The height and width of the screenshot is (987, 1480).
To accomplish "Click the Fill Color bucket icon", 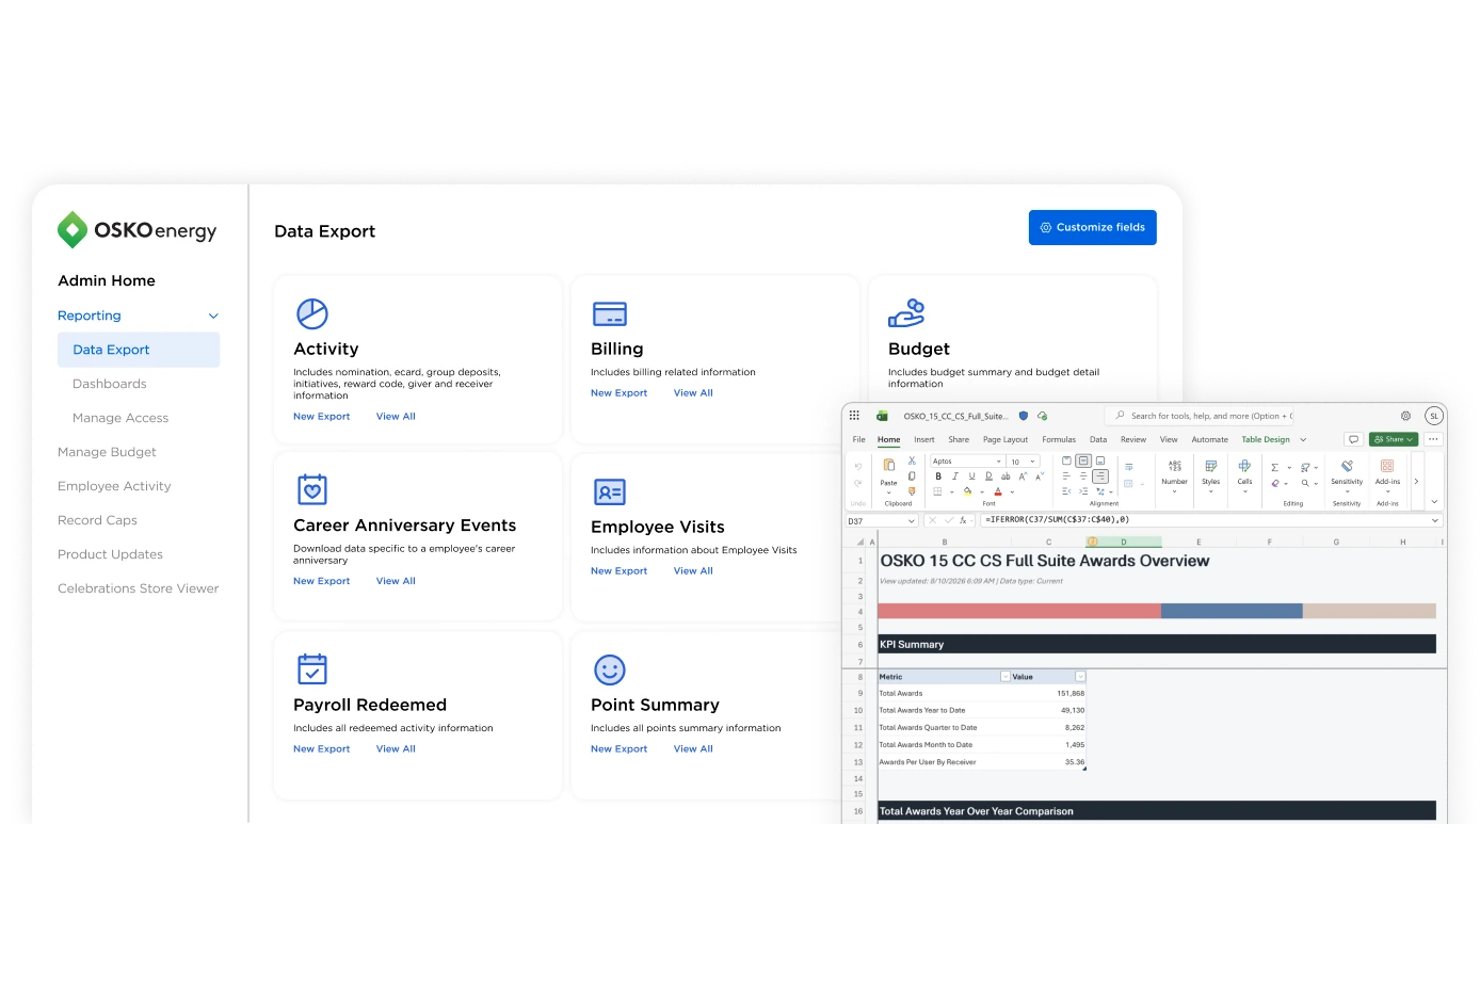I will point(967,491).
